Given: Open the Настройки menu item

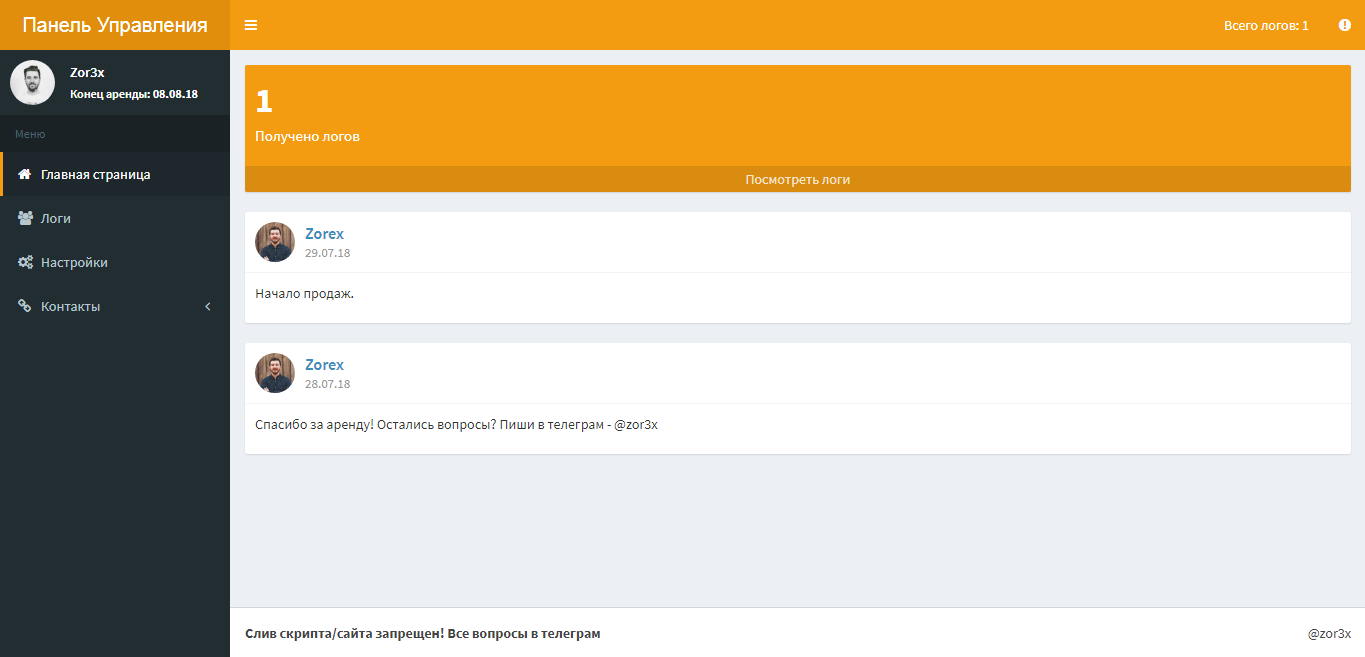Looking at the screenshot, I should coord(115,262).
